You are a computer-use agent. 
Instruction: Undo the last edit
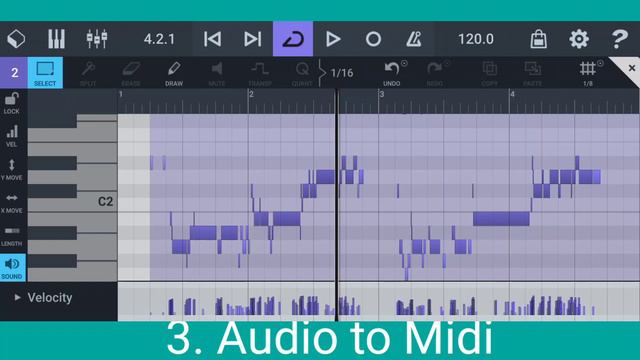coord(392,73)
